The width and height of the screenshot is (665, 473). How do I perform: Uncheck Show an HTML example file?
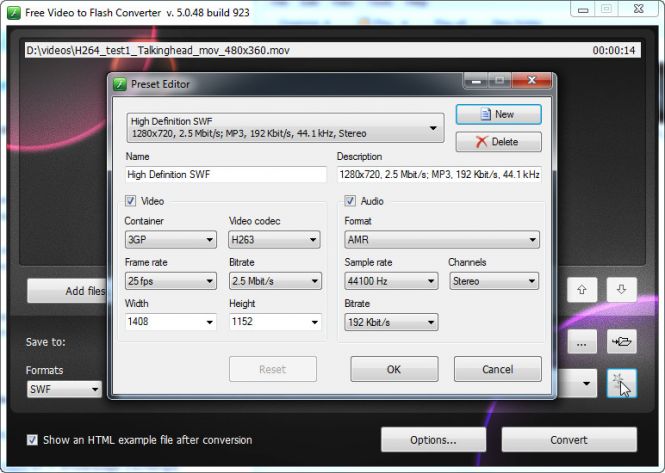(x=33, y=440)
